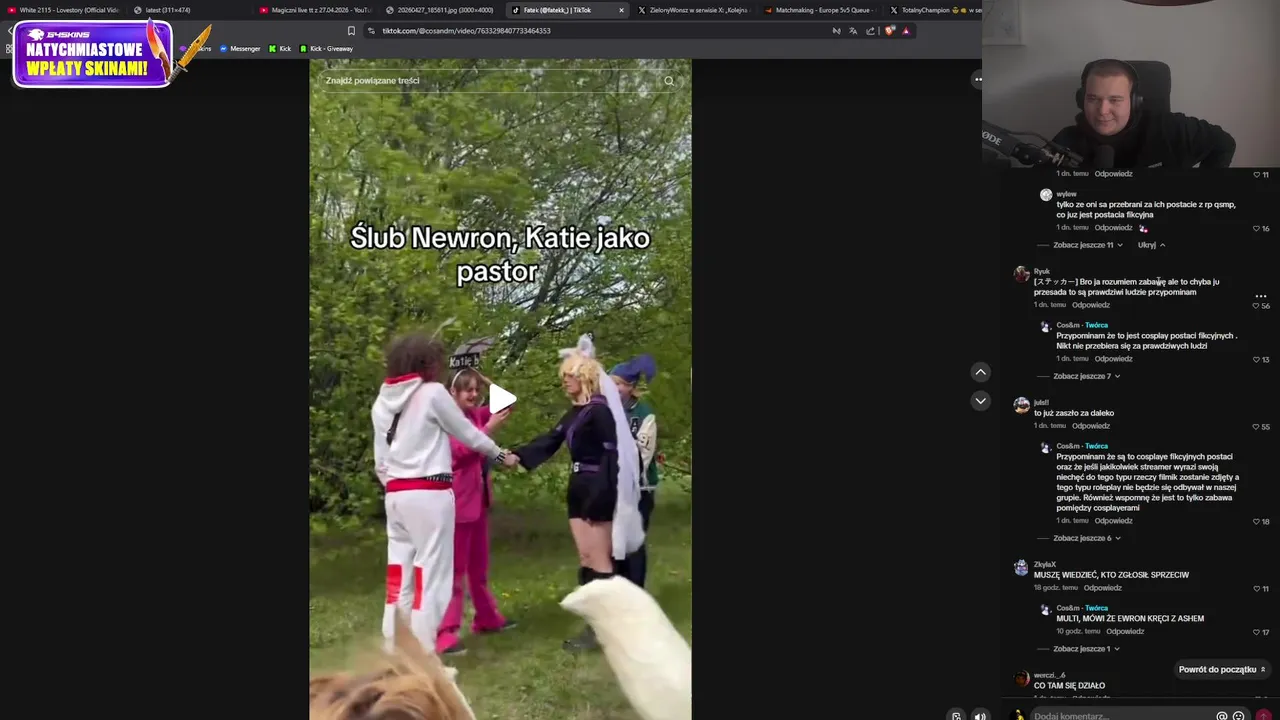This screenshot has height=720, width=1280.
Task: Switch to 'Matchmaking - Europe 5v5 Queue' tab
Action: [x=819, y=10]
